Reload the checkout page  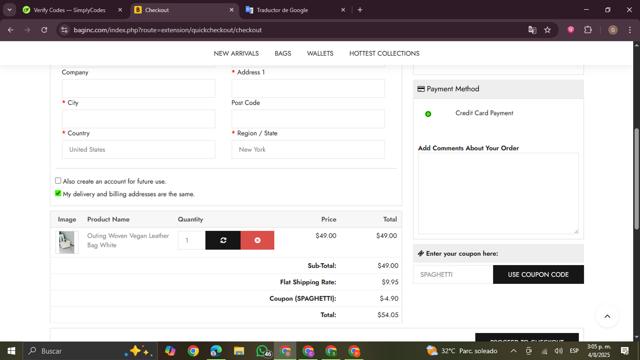click(44, 30)
